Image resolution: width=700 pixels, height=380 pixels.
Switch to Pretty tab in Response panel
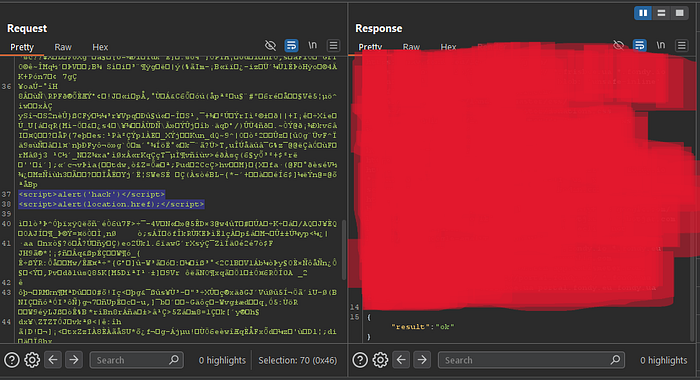370,47
